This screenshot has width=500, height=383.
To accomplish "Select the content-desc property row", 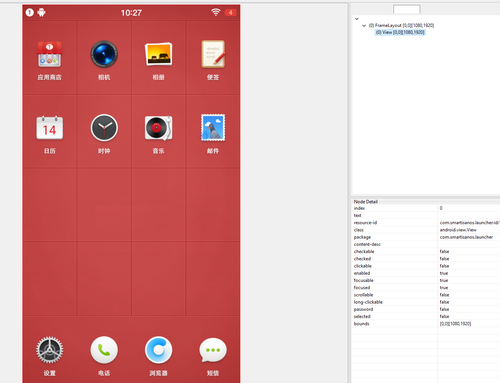I will [426, 244].
